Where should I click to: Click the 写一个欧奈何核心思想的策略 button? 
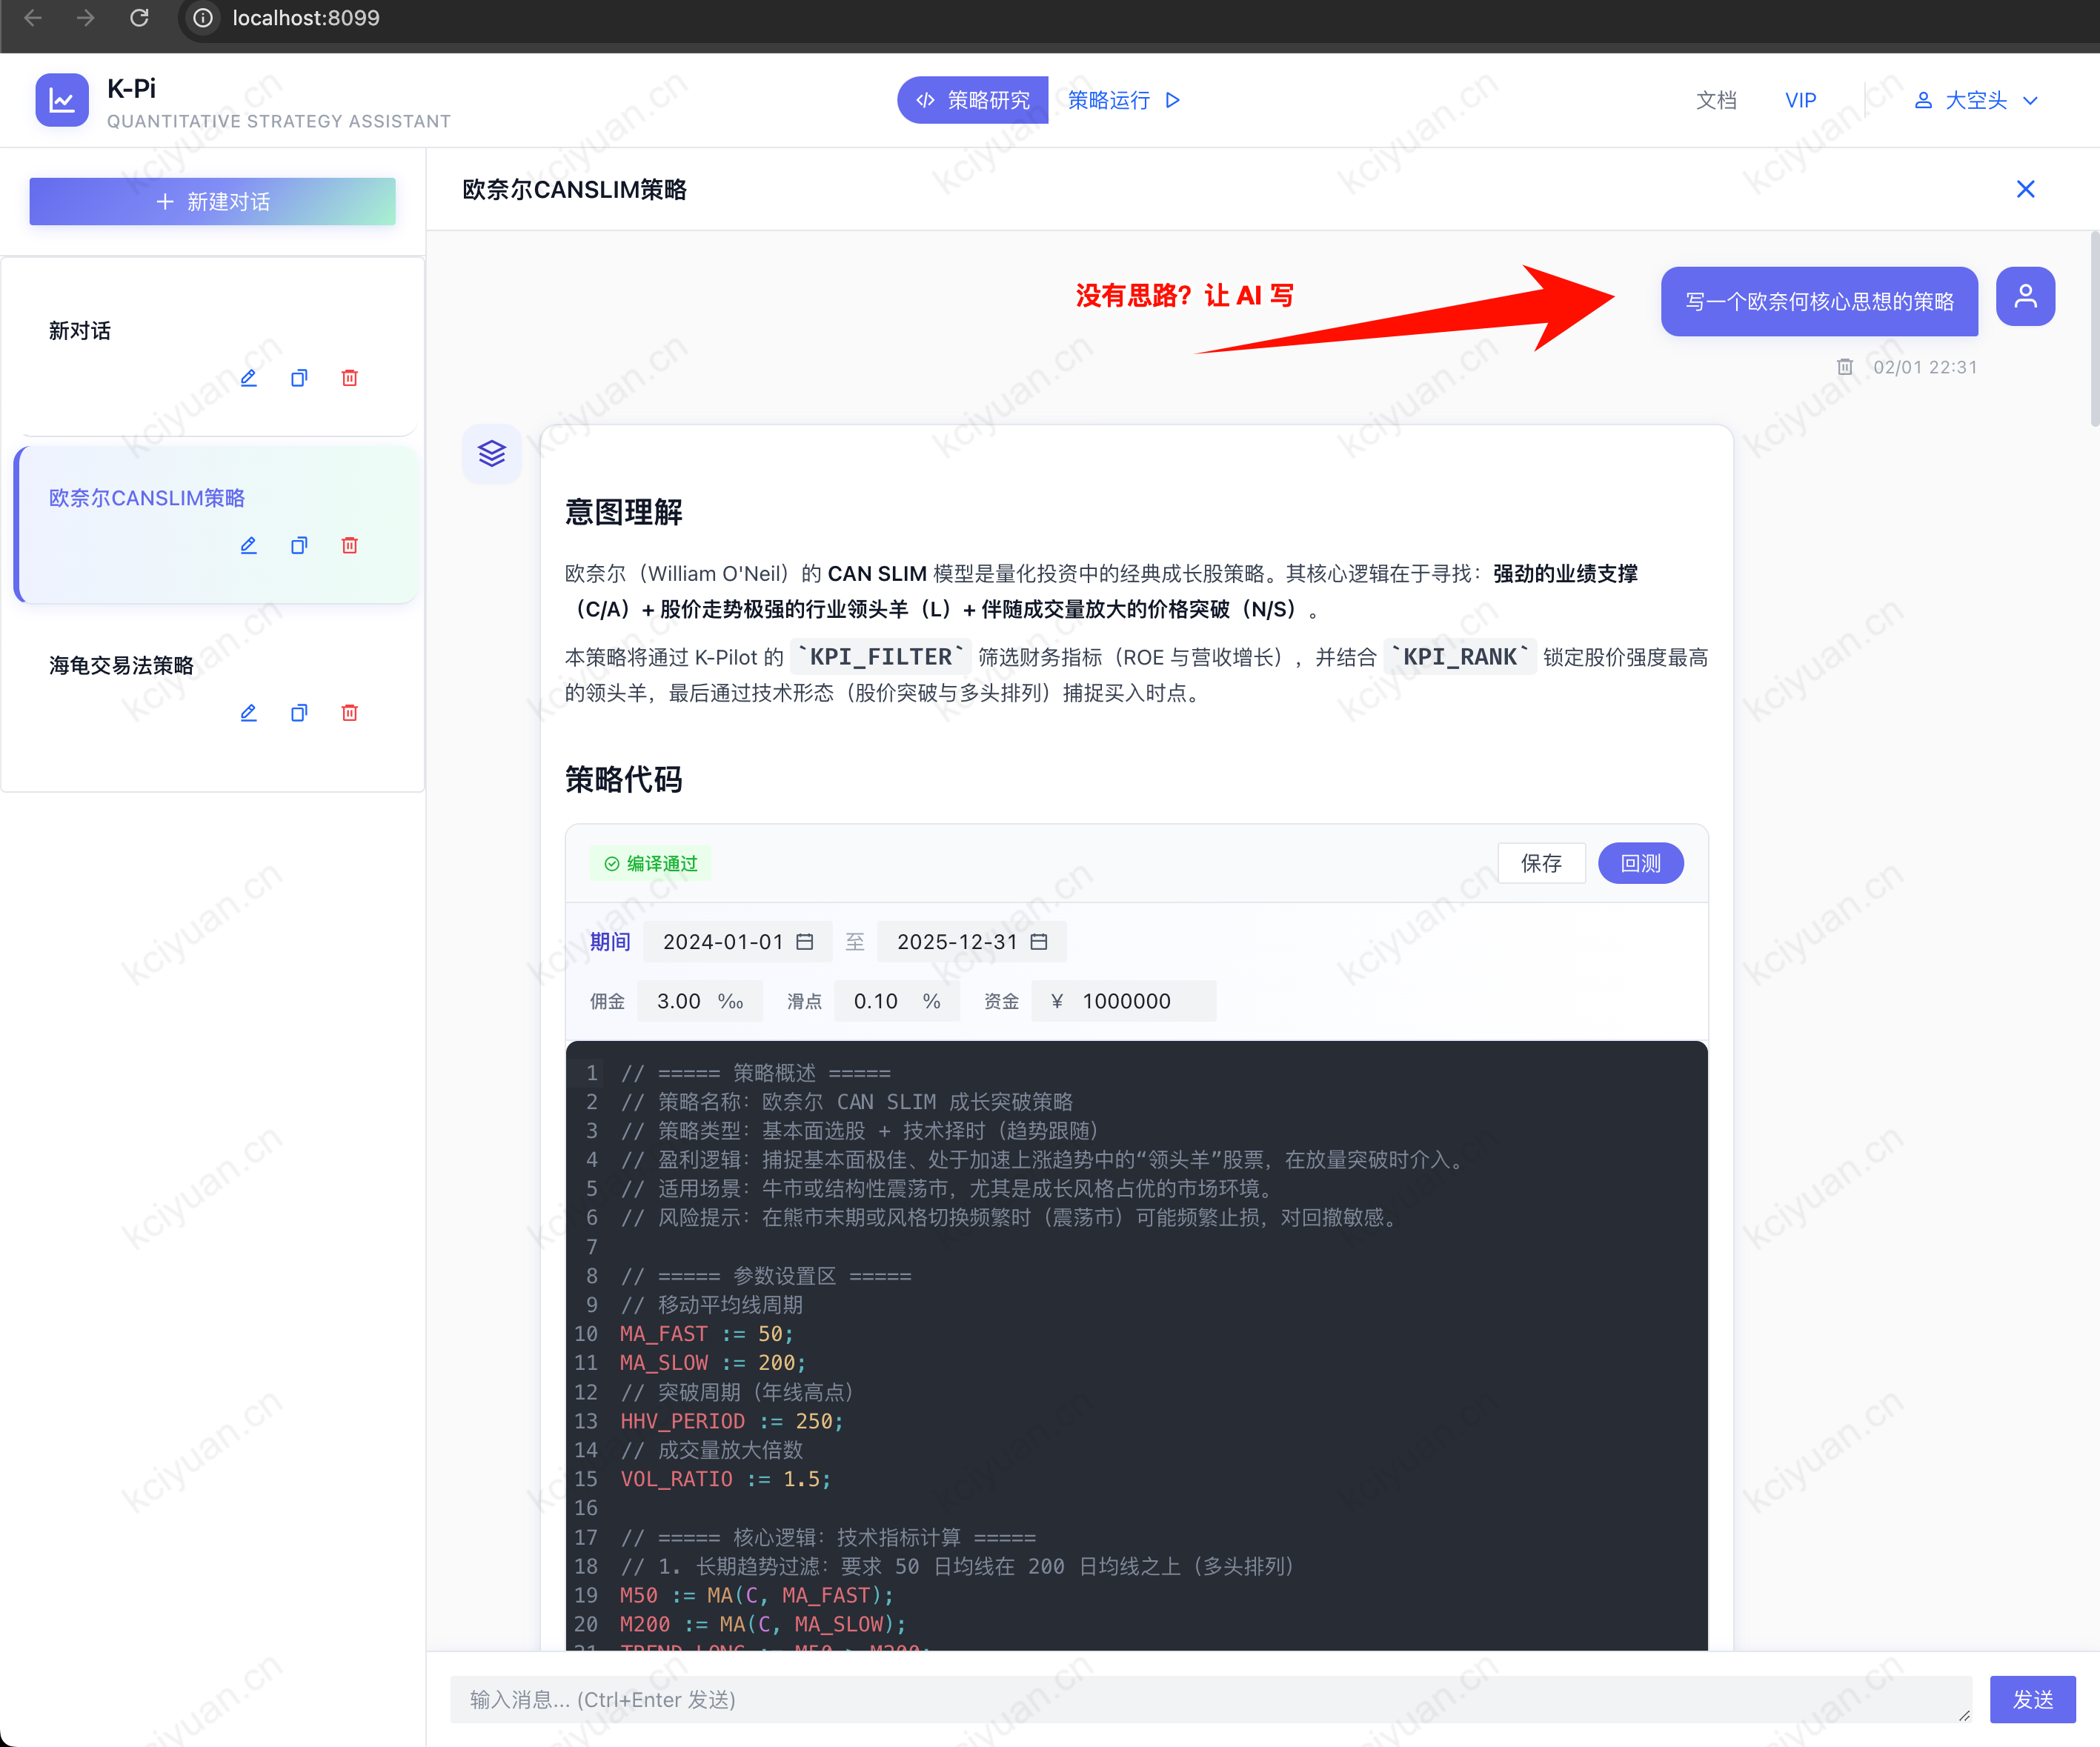pyautogui.click(x=1819, y=301)
